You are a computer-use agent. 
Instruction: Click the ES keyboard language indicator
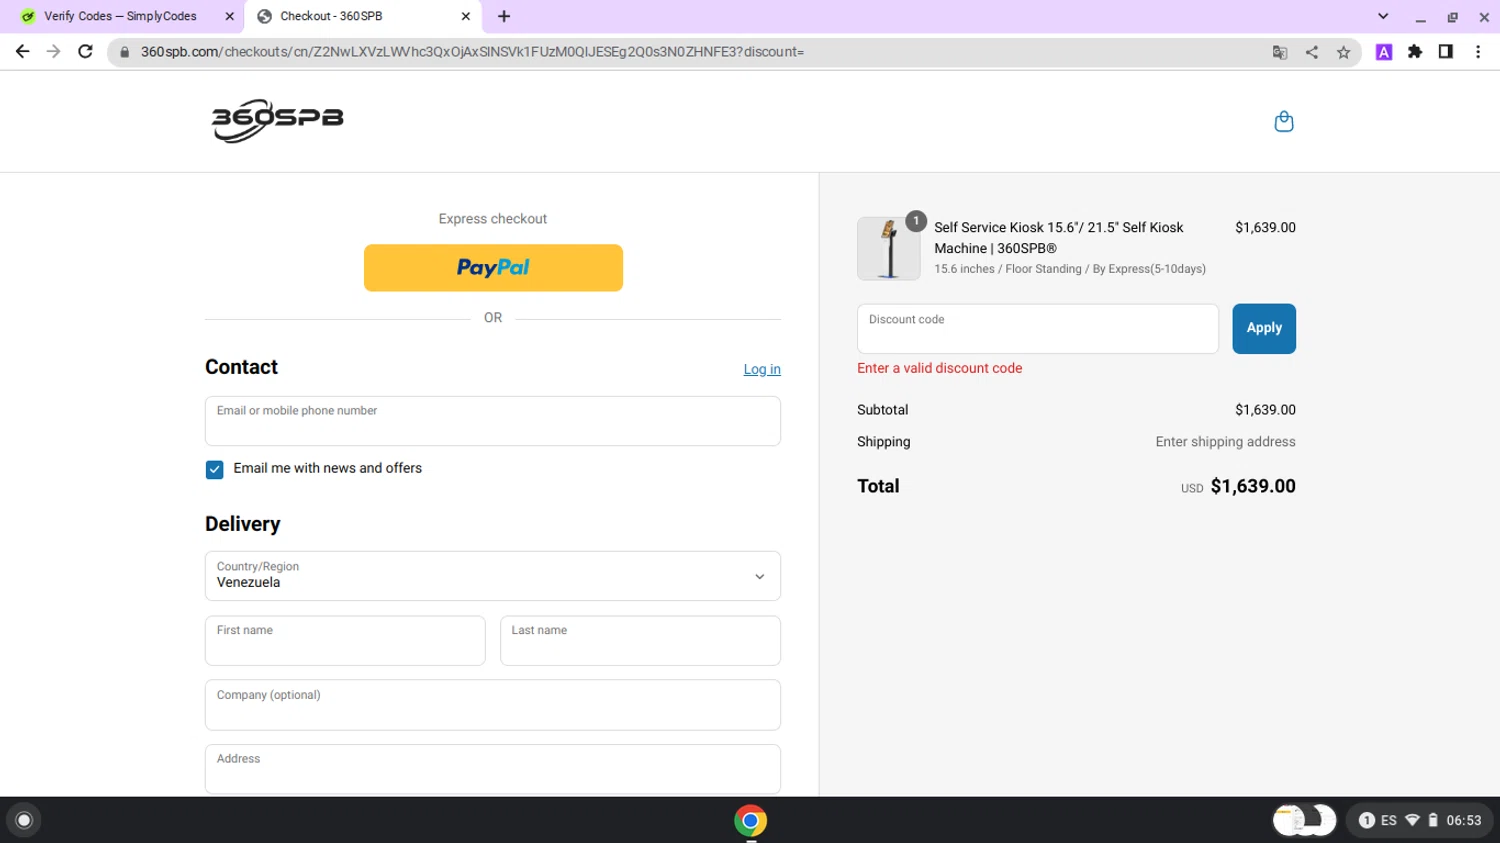[x=1389, y=820]
